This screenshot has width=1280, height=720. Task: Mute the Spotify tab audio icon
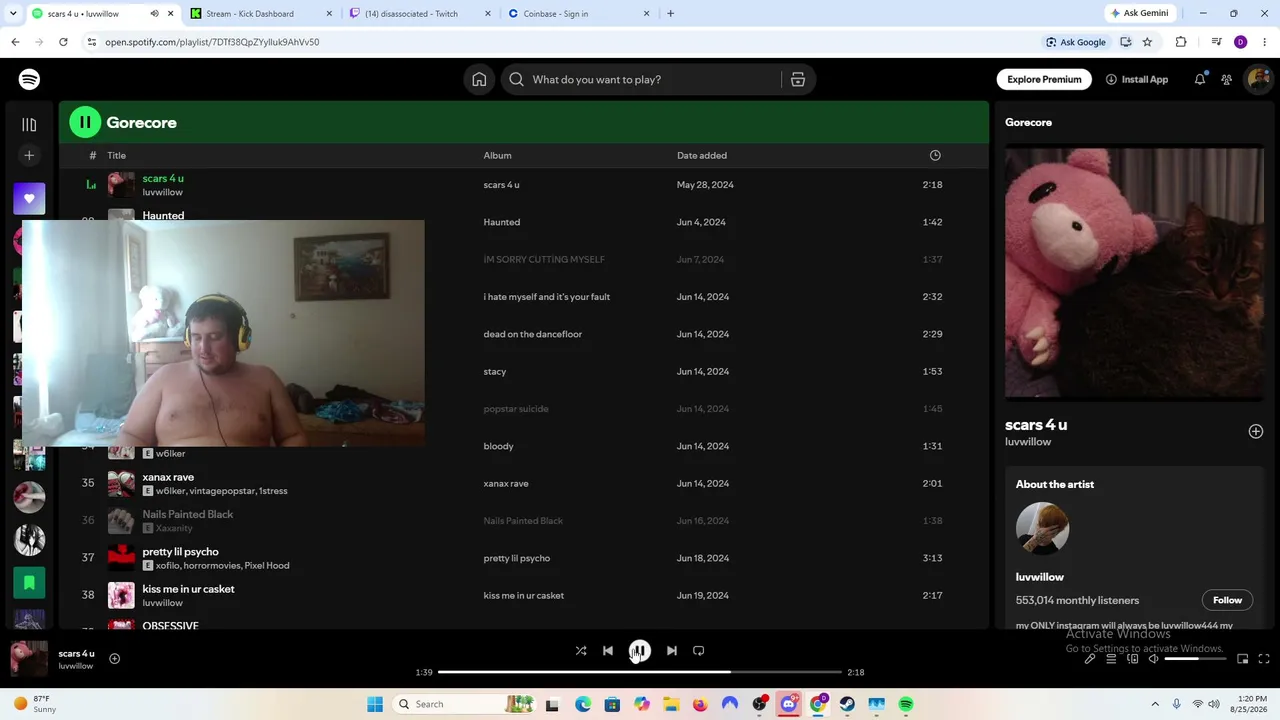[x=154, y=14]
